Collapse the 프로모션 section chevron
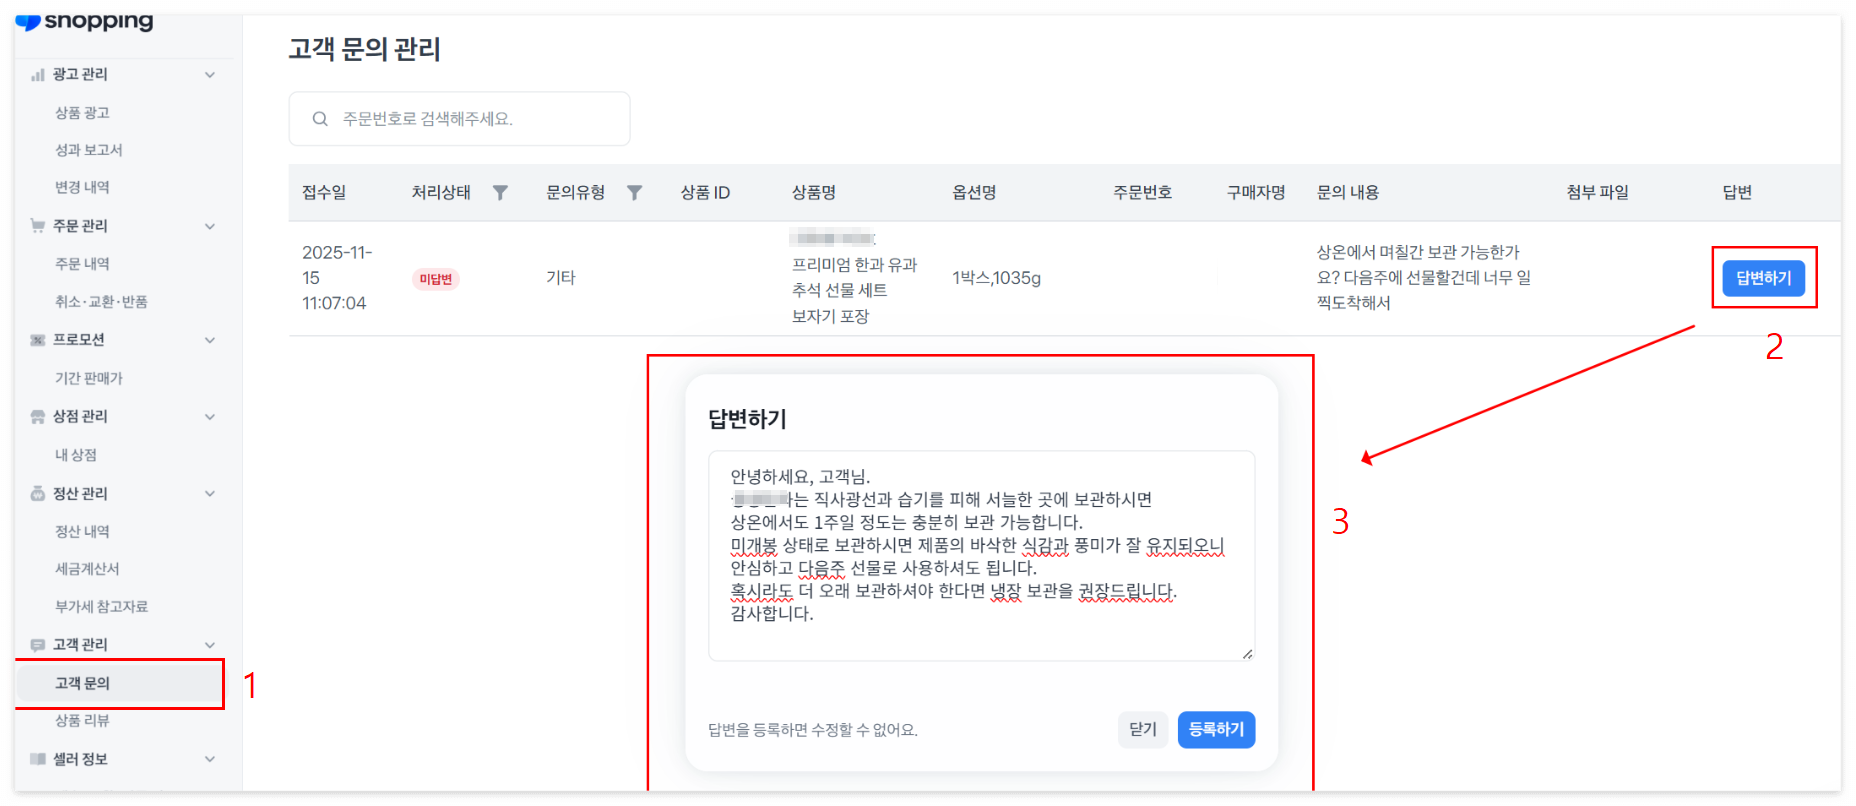Viewport: 1856px width, 806px height. pyautogui.click(x=210, y=340)
